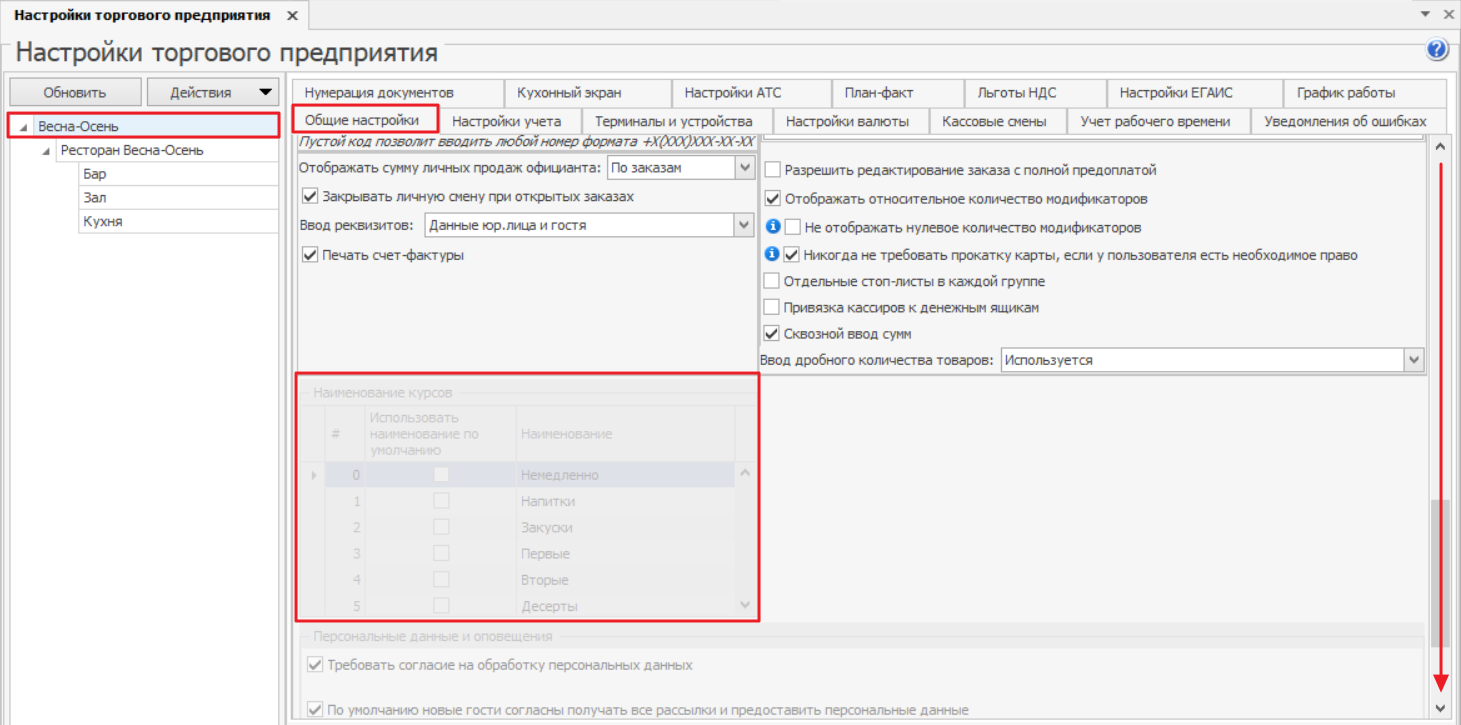Click the main panel vertical scrollbar thumb
This screenshot has width=1461, height=725.
(x=1441, y=572)
